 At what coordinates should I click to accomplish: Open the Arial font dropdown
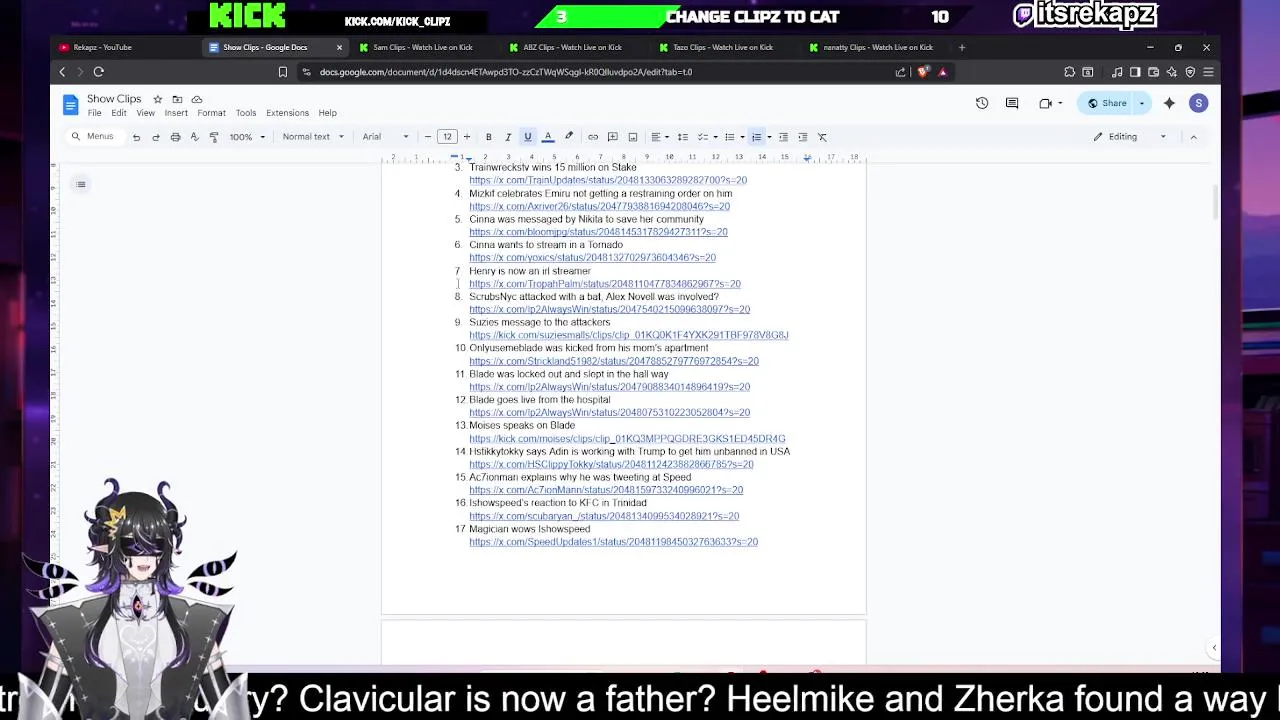coord(385,137)
